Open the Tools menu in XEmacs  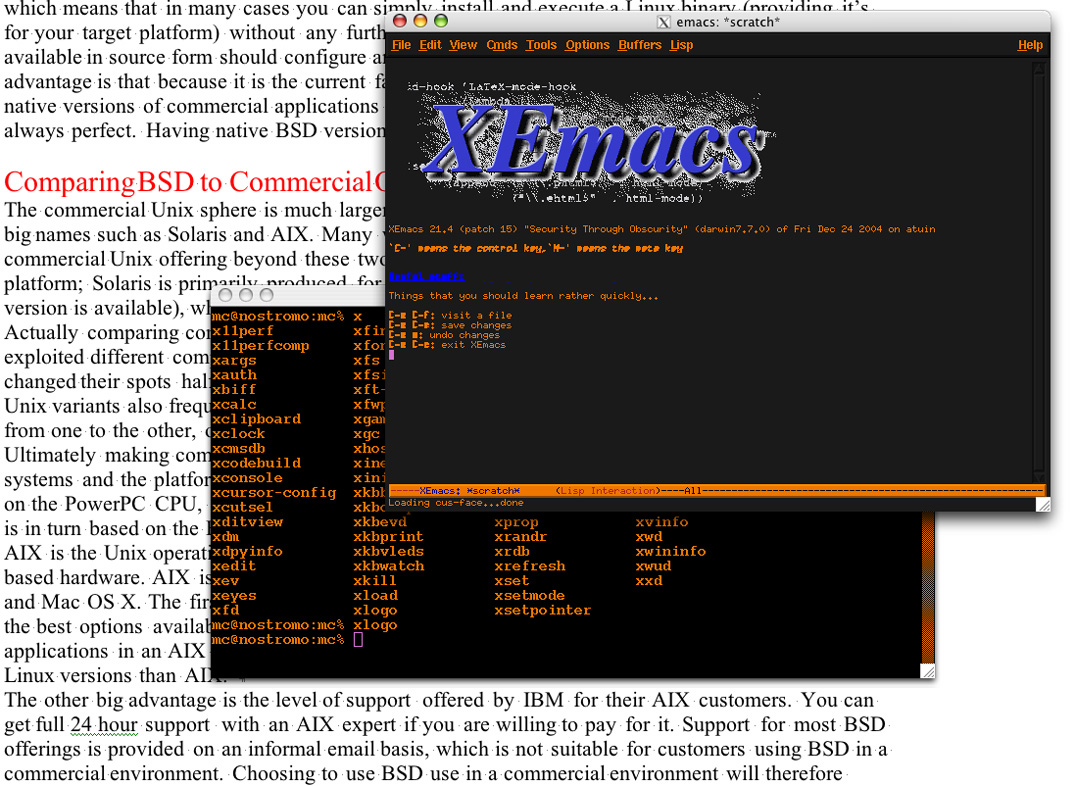[x=541, y=45]
